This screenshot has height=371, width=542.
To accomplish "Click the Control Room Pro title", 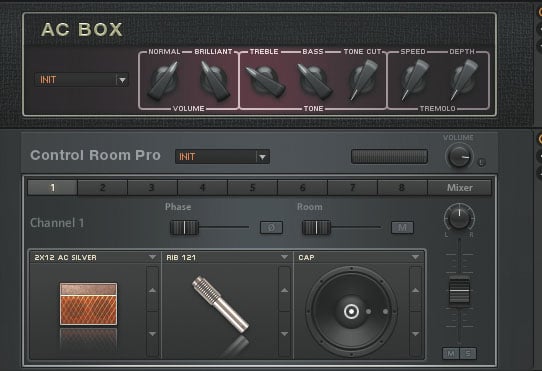I will pyautogui.click(x=95, y=155).
